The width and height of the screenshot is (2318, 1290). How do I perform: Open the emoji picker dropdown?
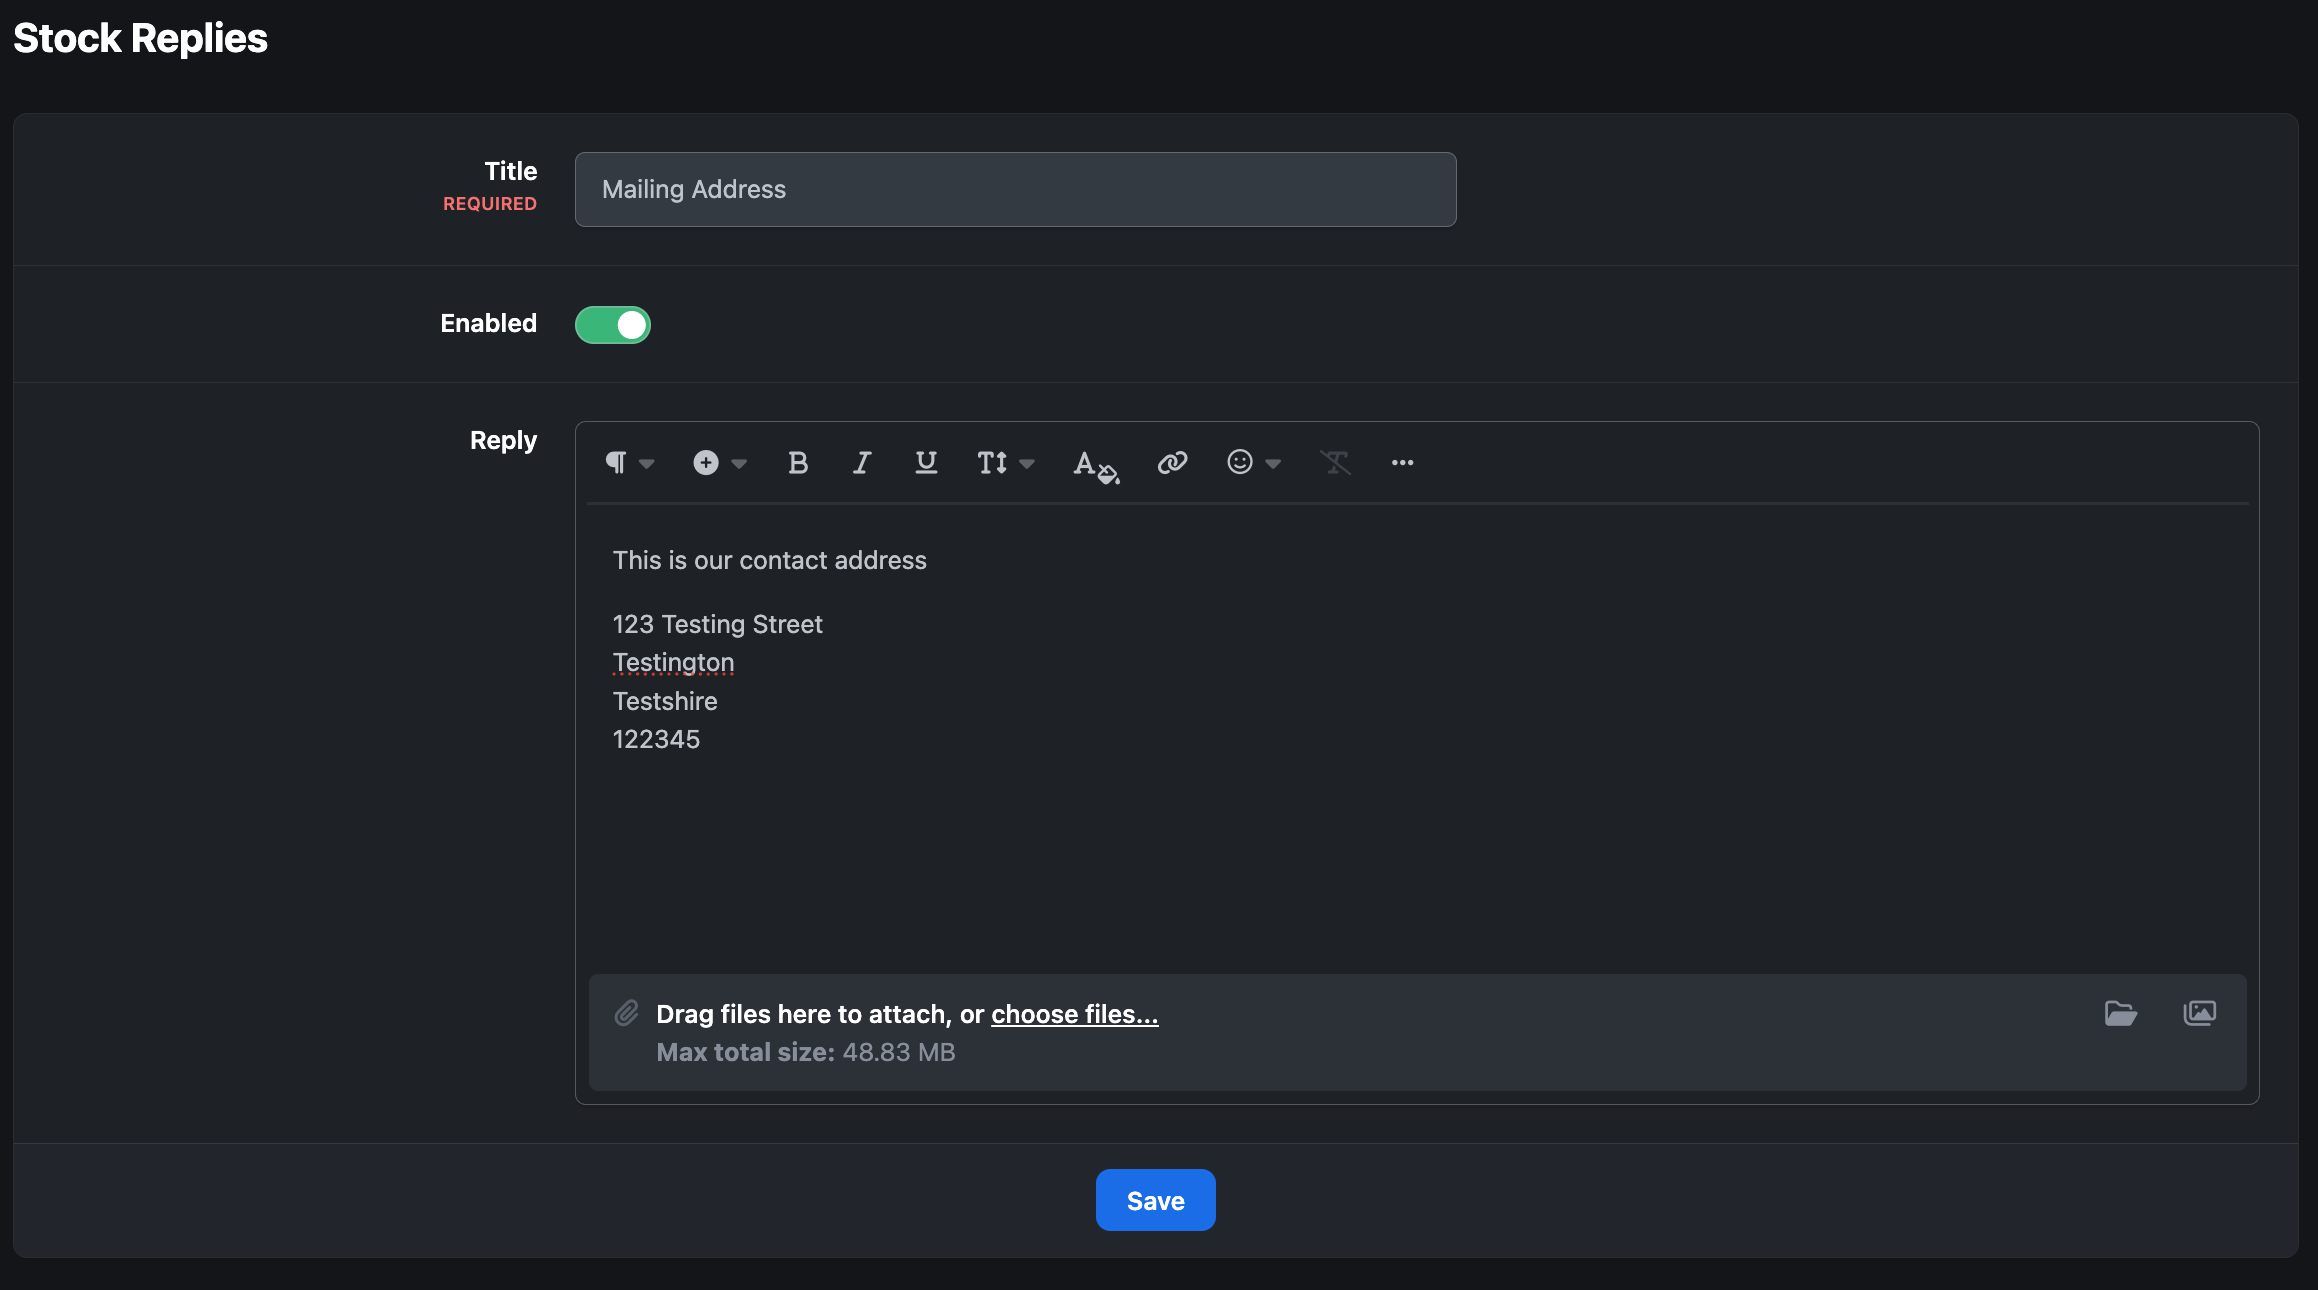pos(1254,463)
